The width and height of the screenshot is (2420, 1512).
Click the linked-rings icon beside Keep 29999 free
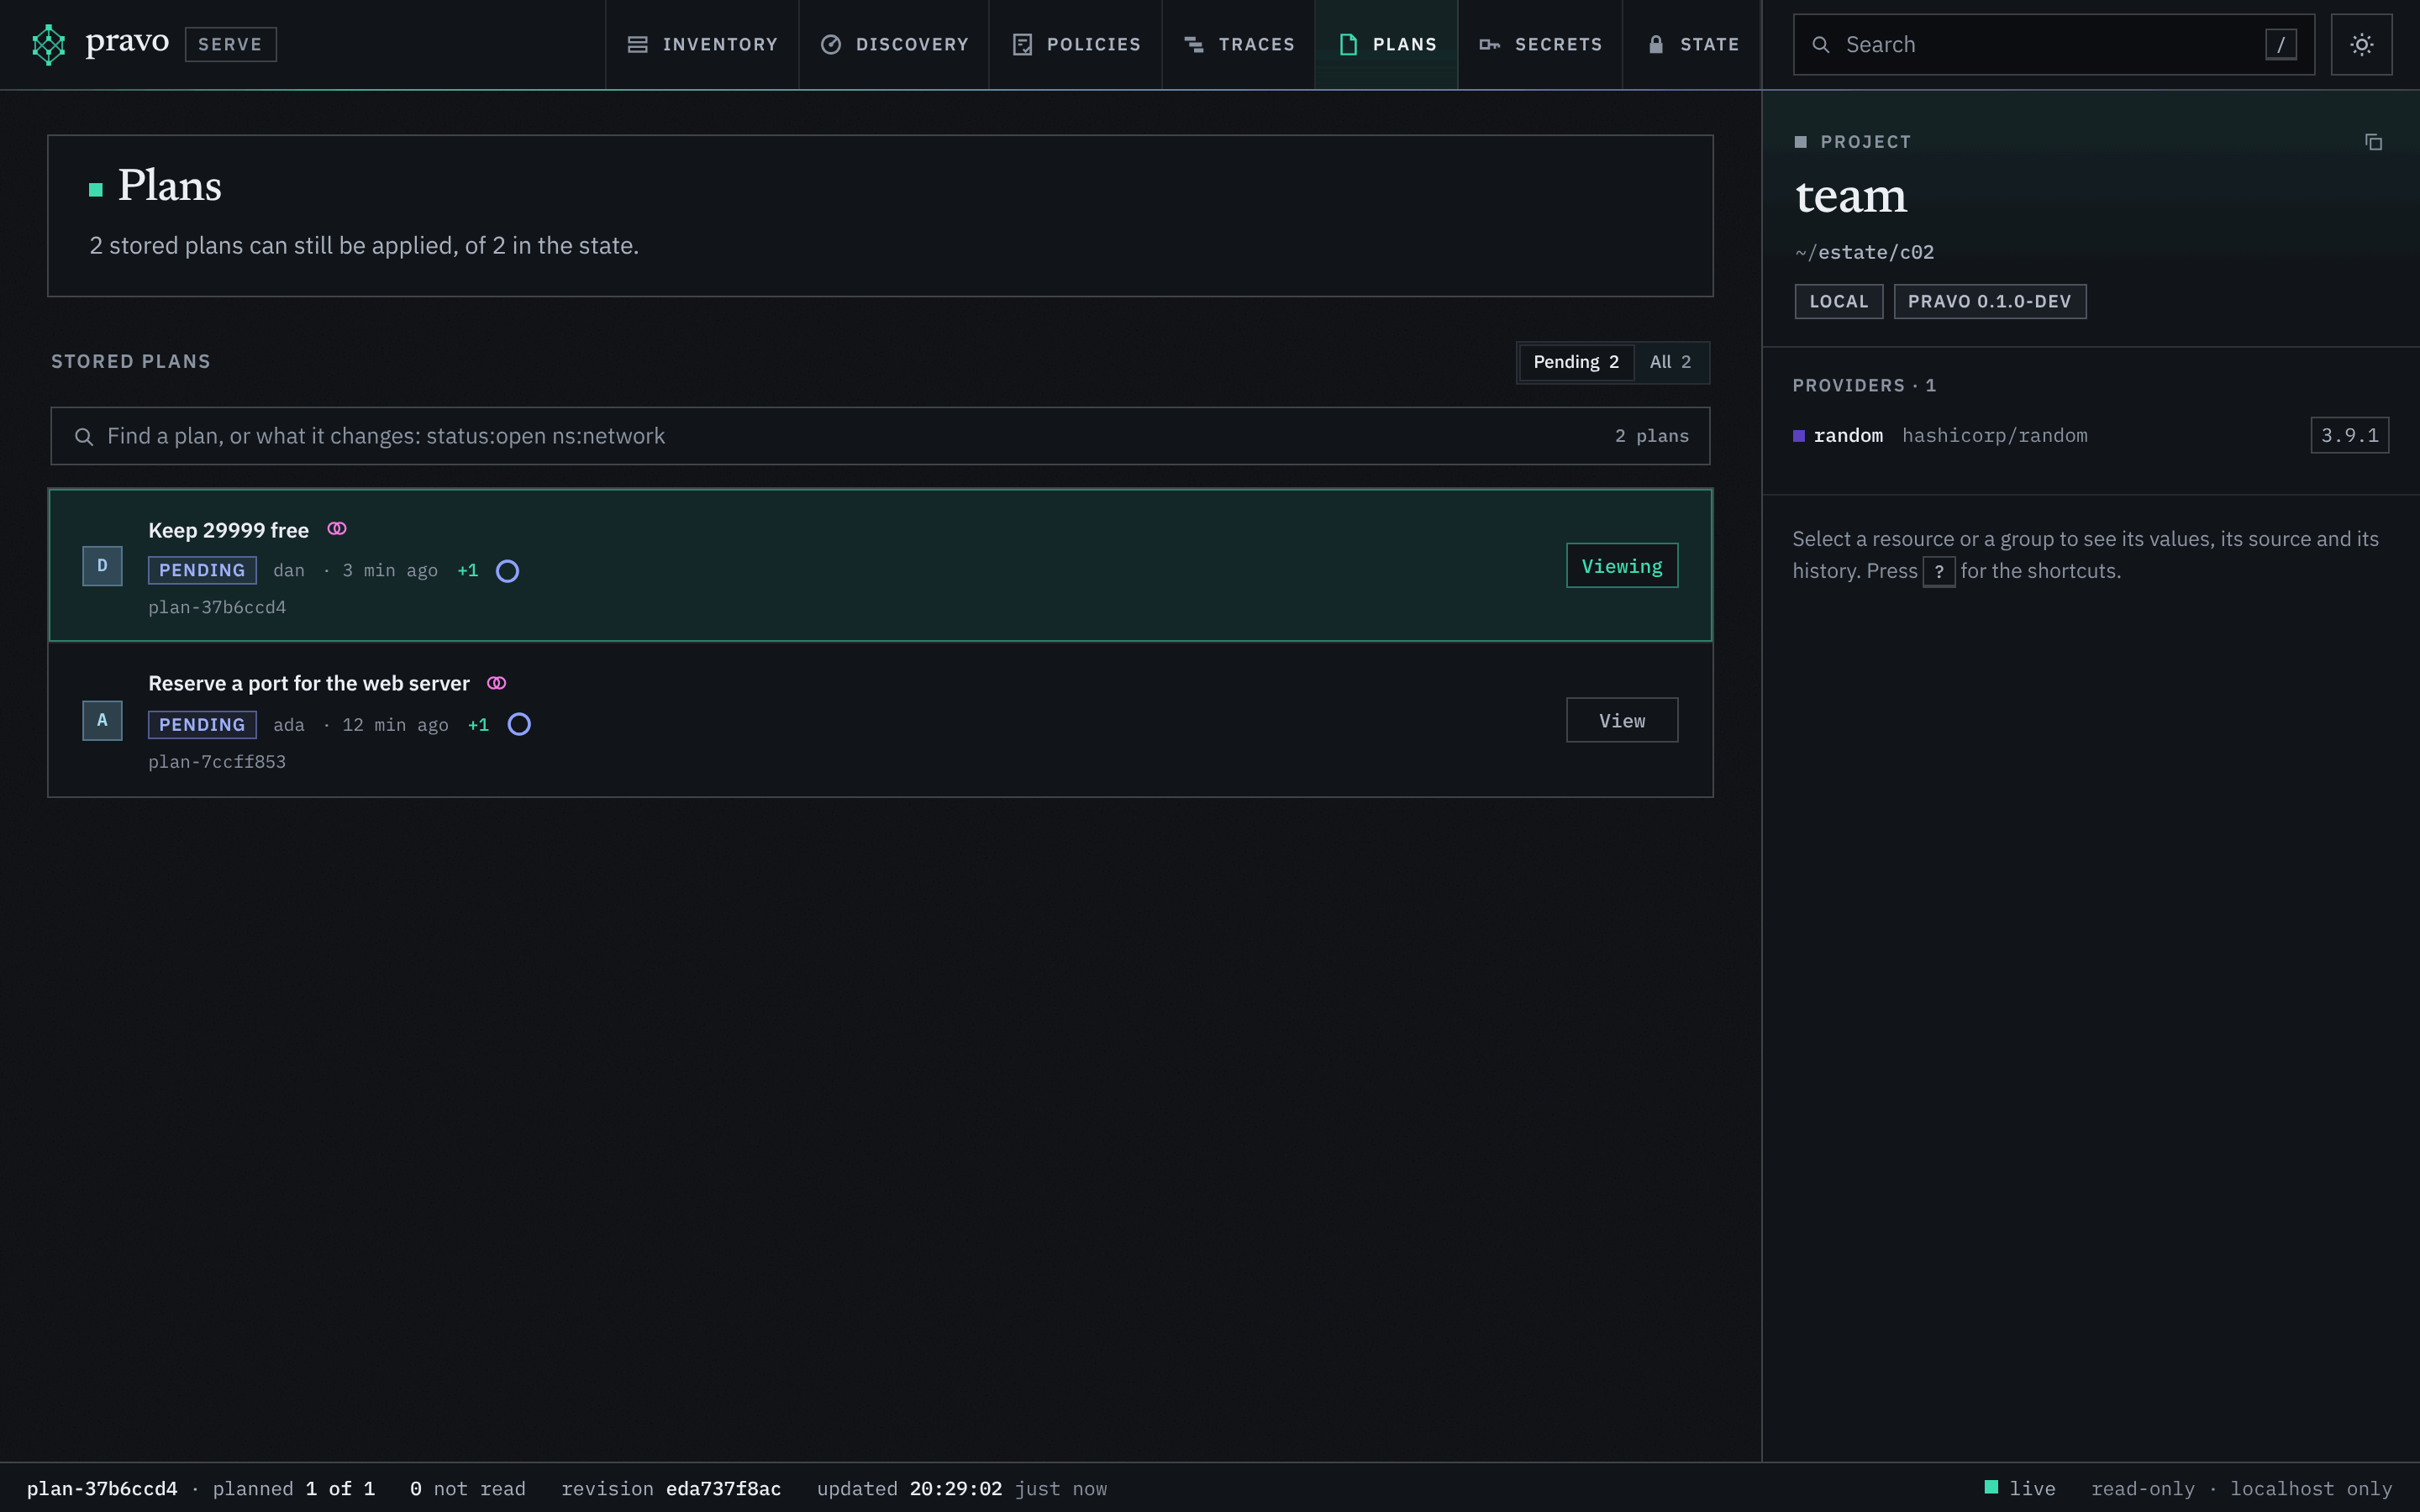(337, 529)
